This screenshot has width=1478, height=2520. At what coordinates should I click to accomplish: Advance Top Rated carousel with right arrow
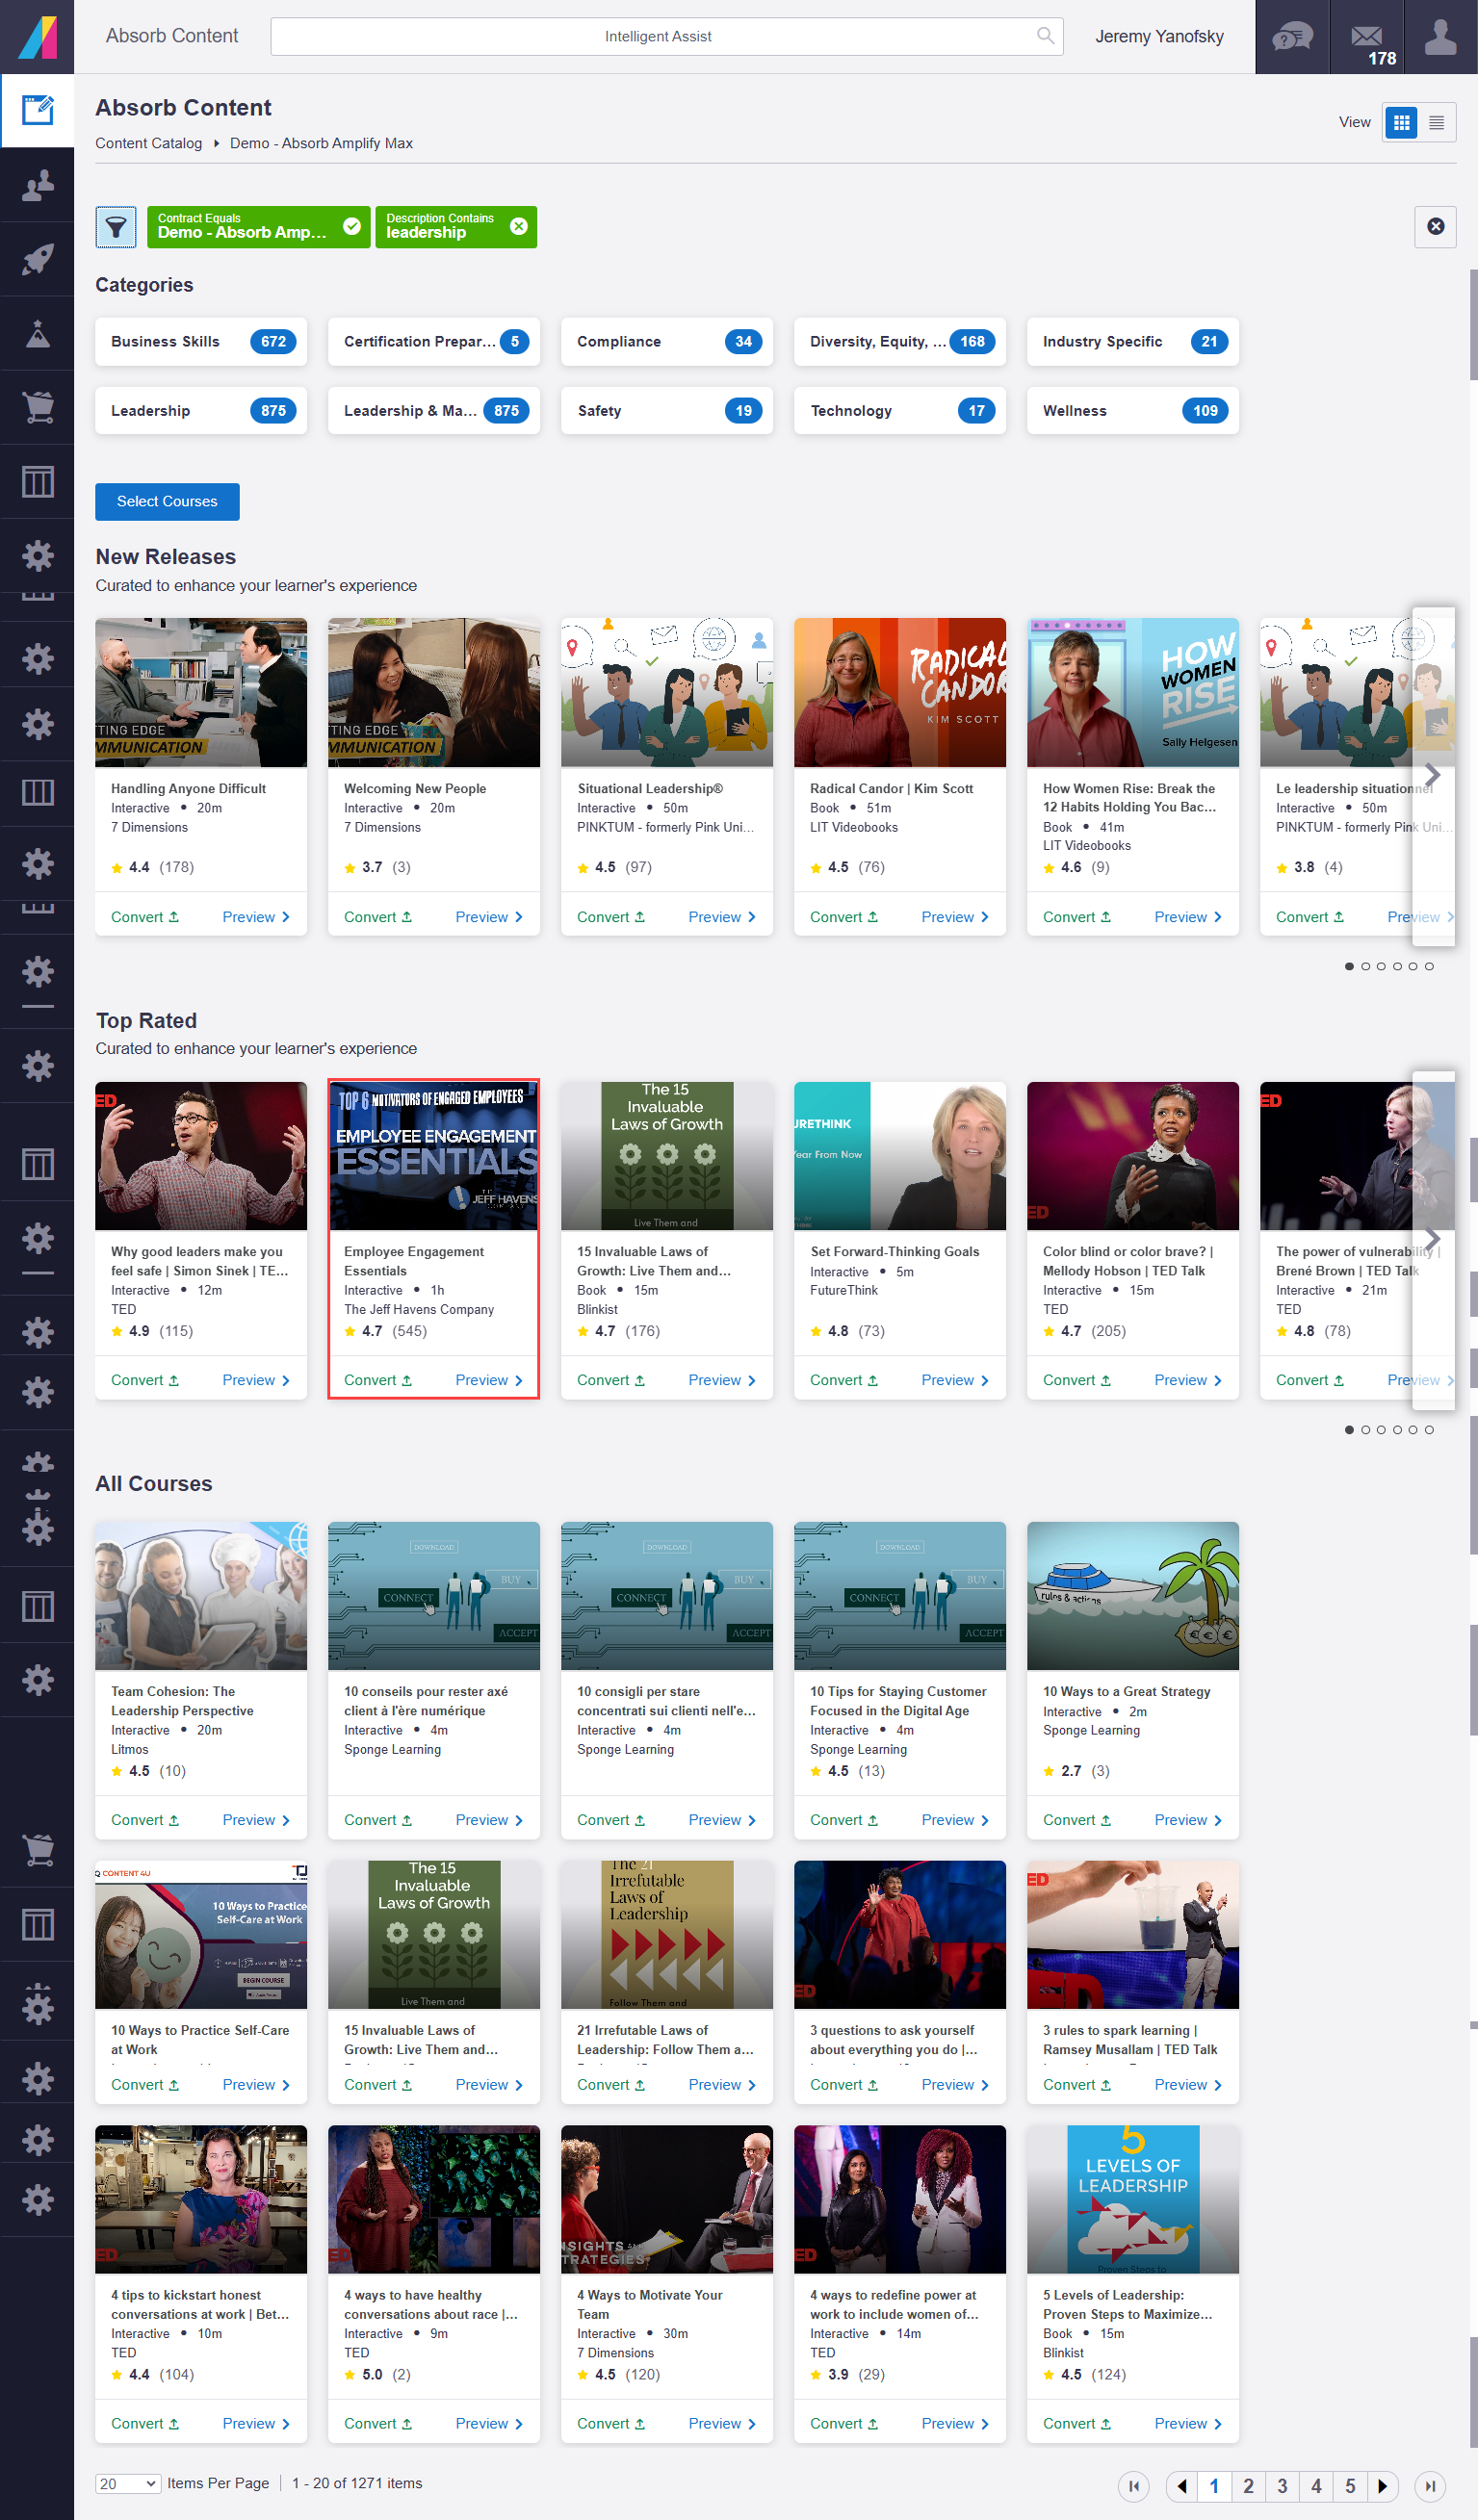tap(1432, 1239)
